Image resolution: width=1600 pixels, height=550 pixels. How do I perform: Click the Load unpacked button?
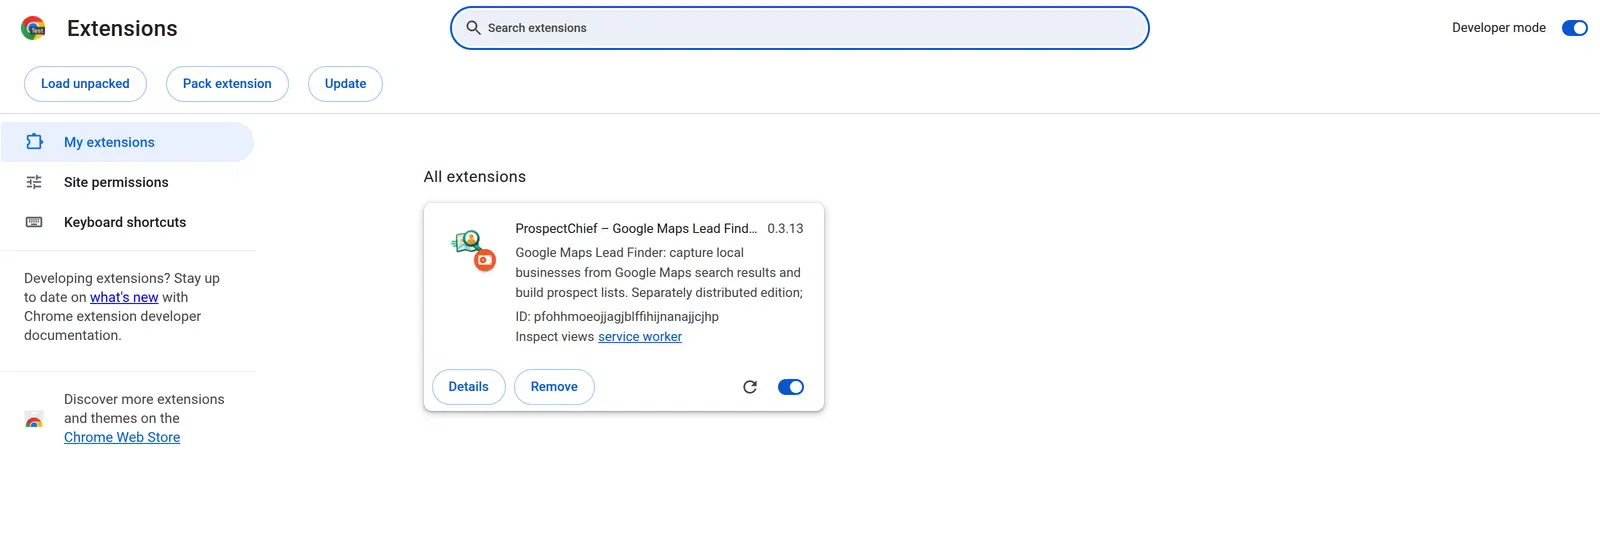coord(85,84)
